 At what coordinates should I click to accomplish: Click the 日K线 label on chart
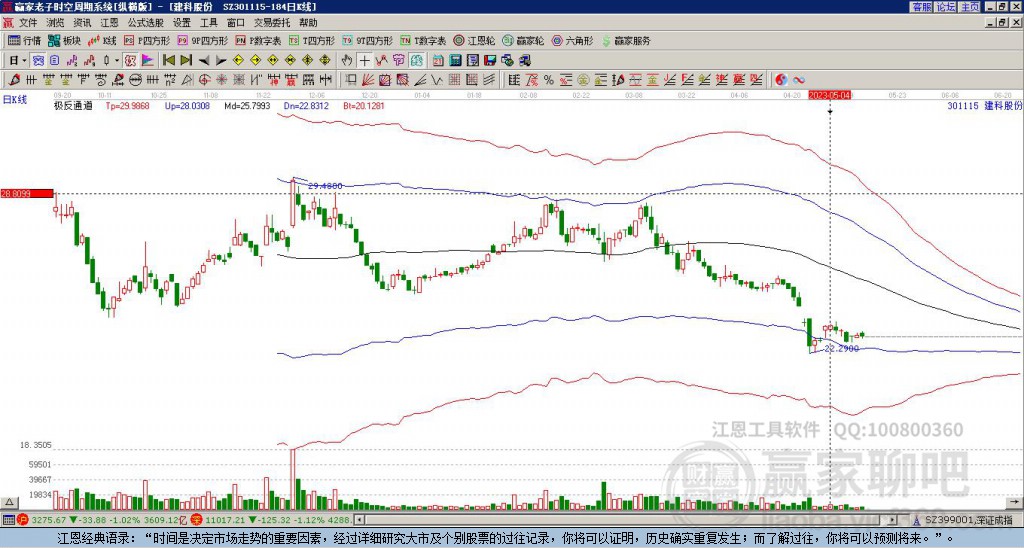click(x=14, y=100)
